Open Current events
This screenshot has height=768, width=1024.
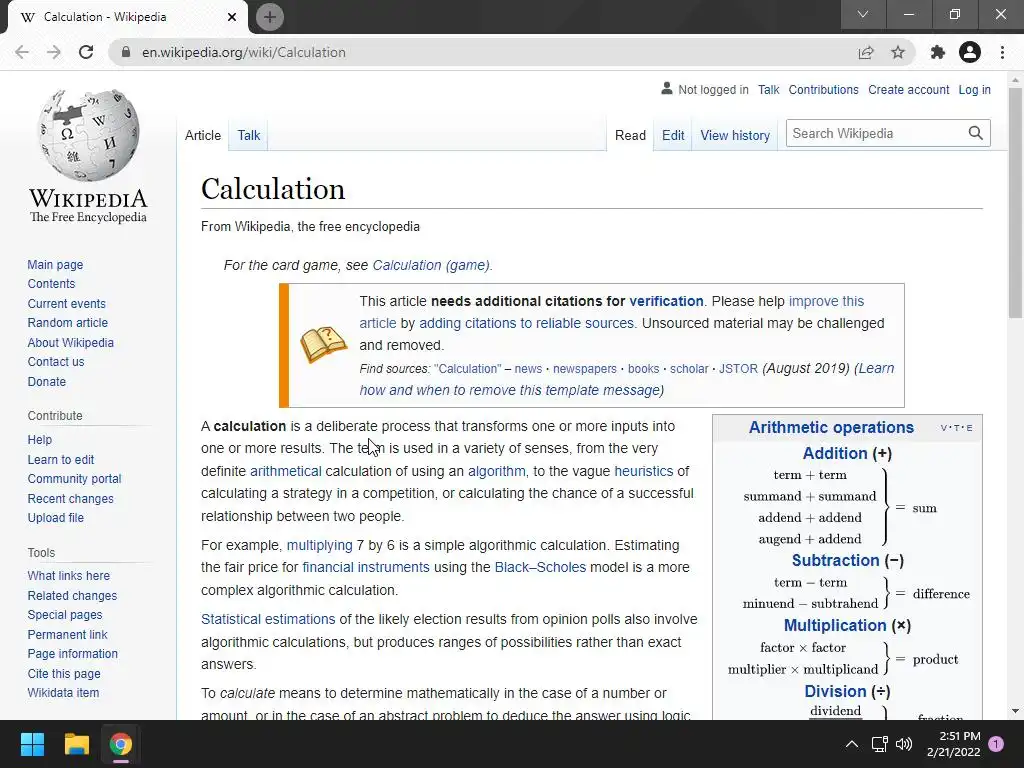click(66, 304)
